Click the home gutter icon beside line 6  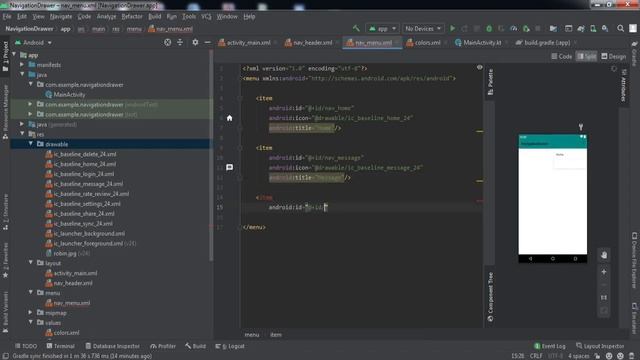pos(229,118)
